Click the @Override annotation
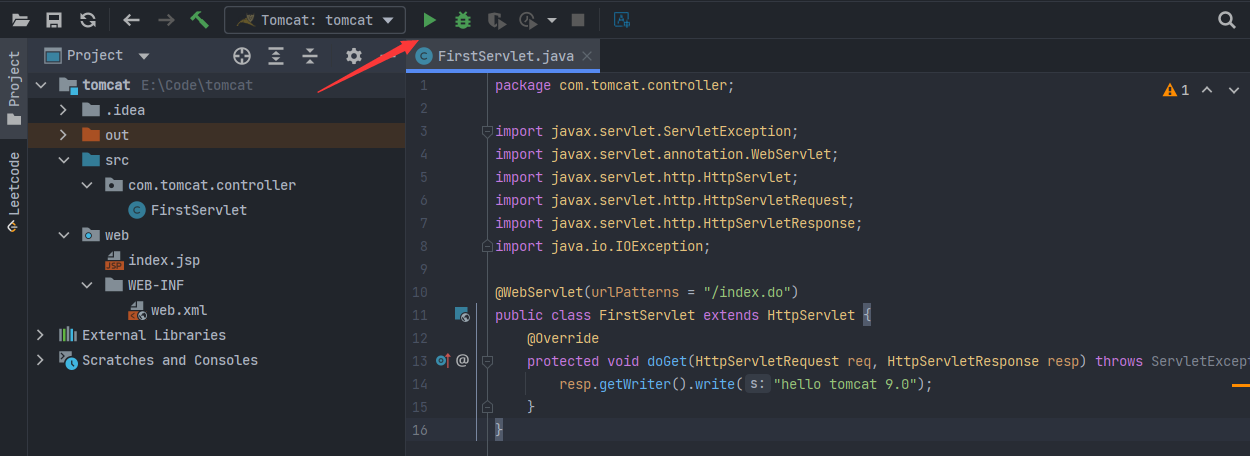 [563, 338]
